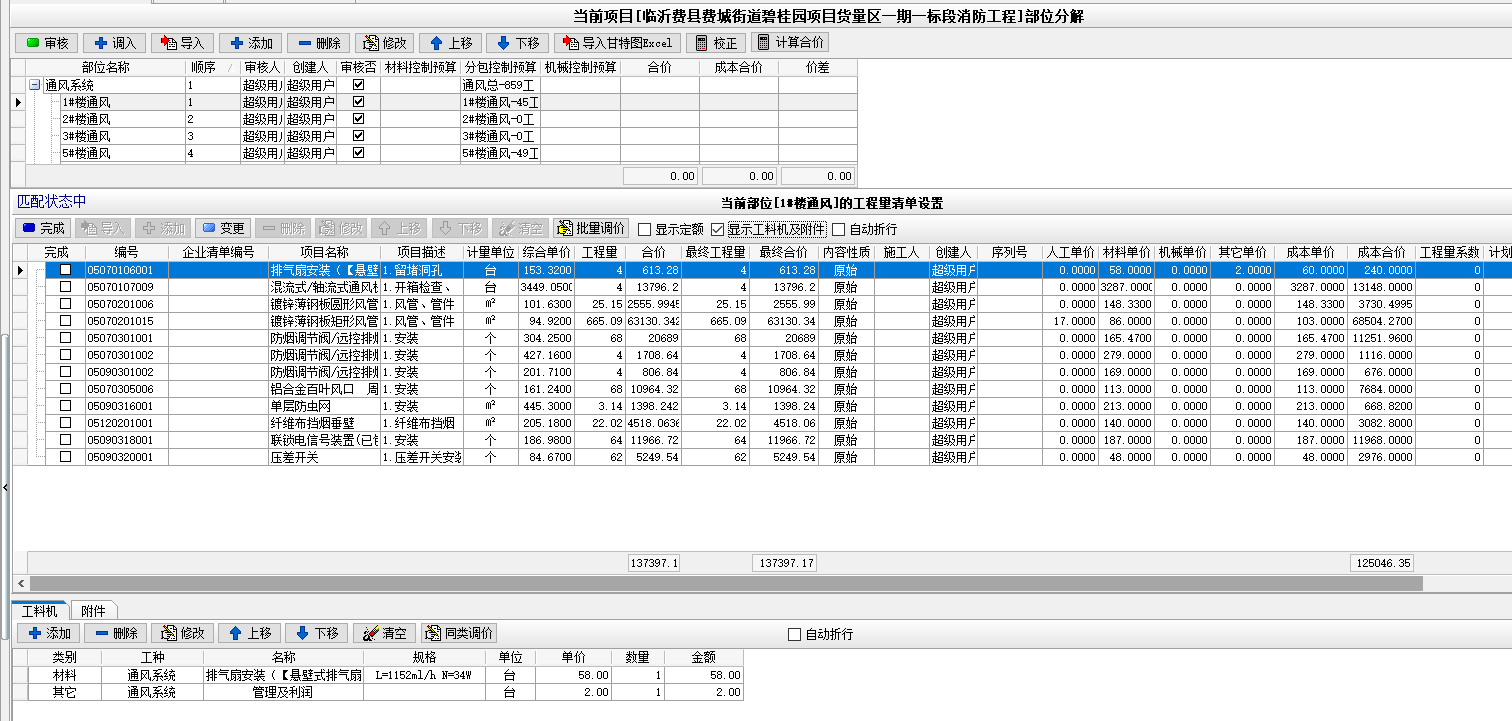Click the 校正 calculator button

point(715,43)
